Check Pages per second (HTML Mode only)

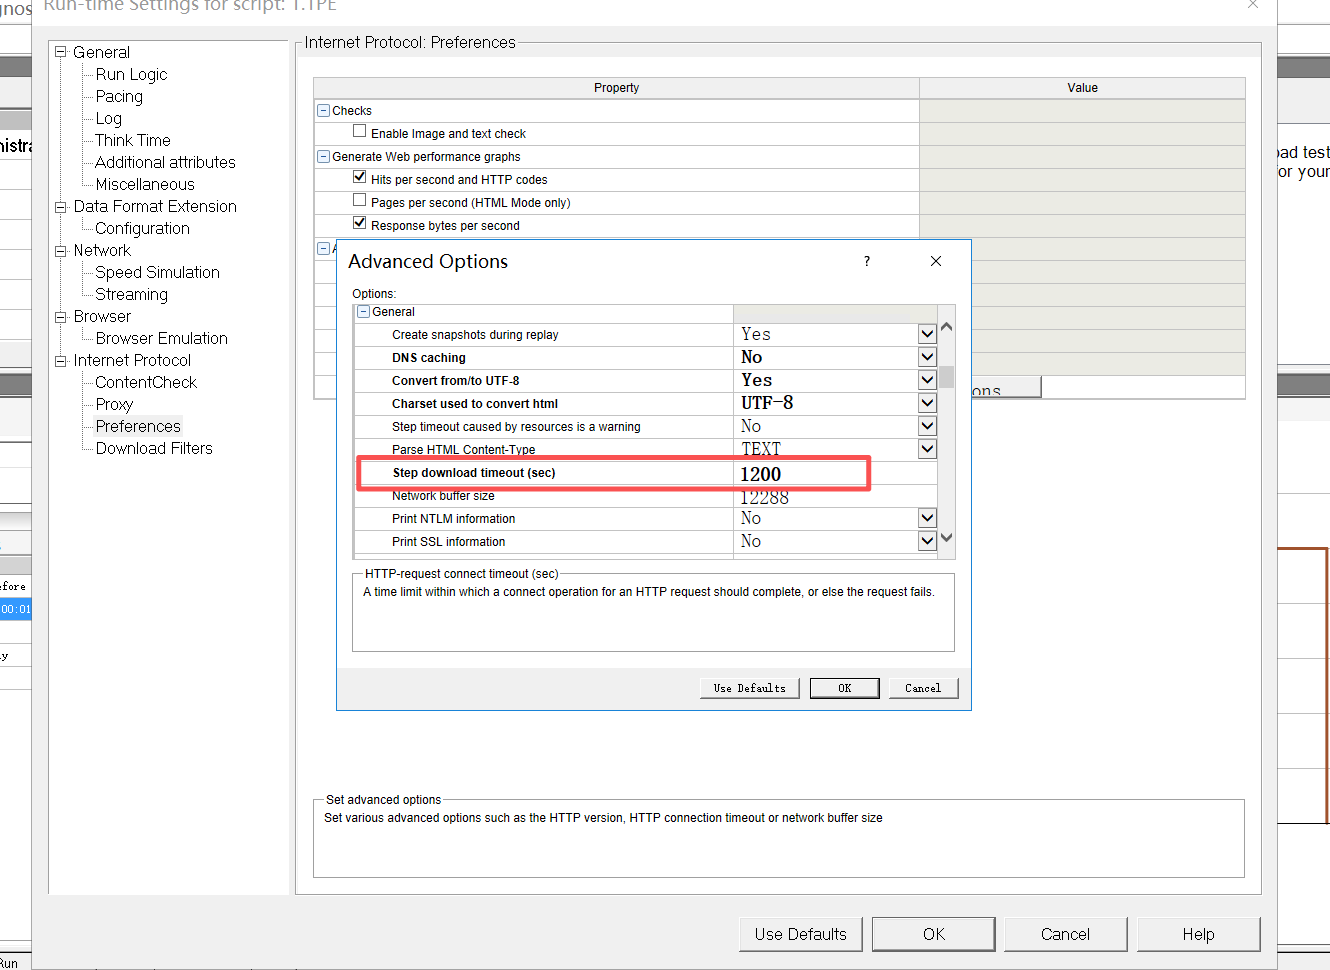(x=359, y=200)
